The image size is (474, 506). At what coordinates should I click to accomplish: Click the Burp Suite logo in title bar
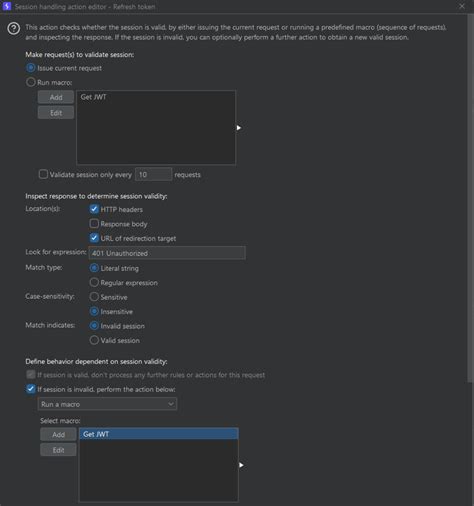(x=7, y=6)
